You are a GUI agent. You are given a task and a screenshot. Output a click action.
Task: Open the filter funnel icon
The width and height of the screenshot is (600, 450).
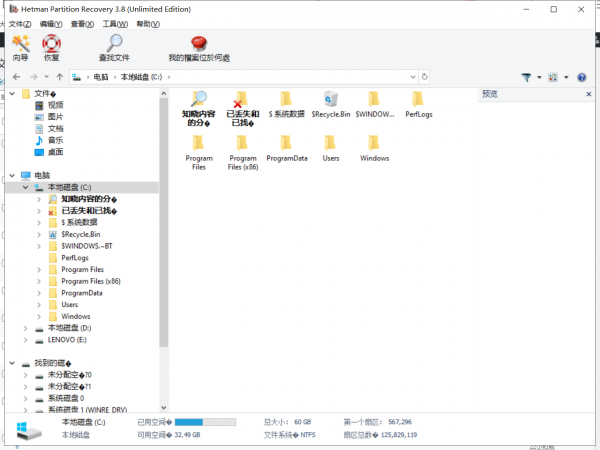tap(527, 77)
